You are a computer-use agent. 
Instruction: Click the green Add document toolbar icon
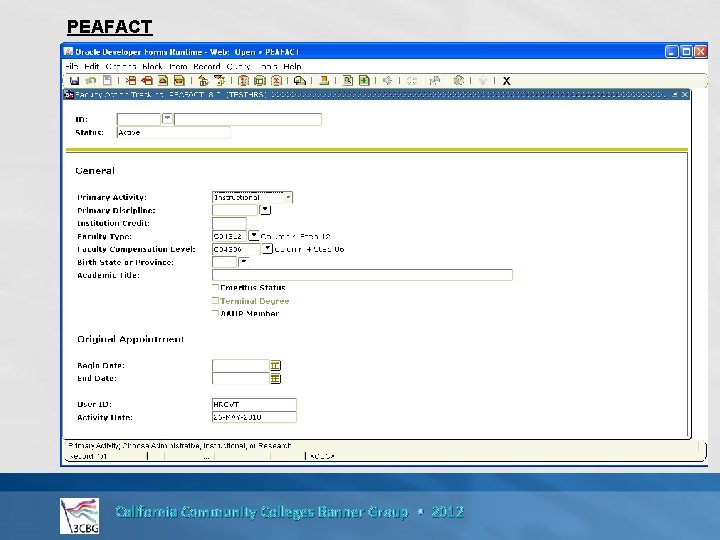(x=364, y=81)
